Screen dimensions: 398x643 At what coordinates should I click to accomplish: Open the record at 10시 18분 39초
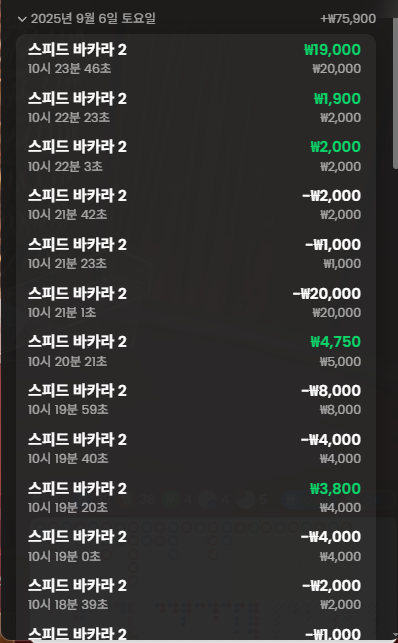196,594
